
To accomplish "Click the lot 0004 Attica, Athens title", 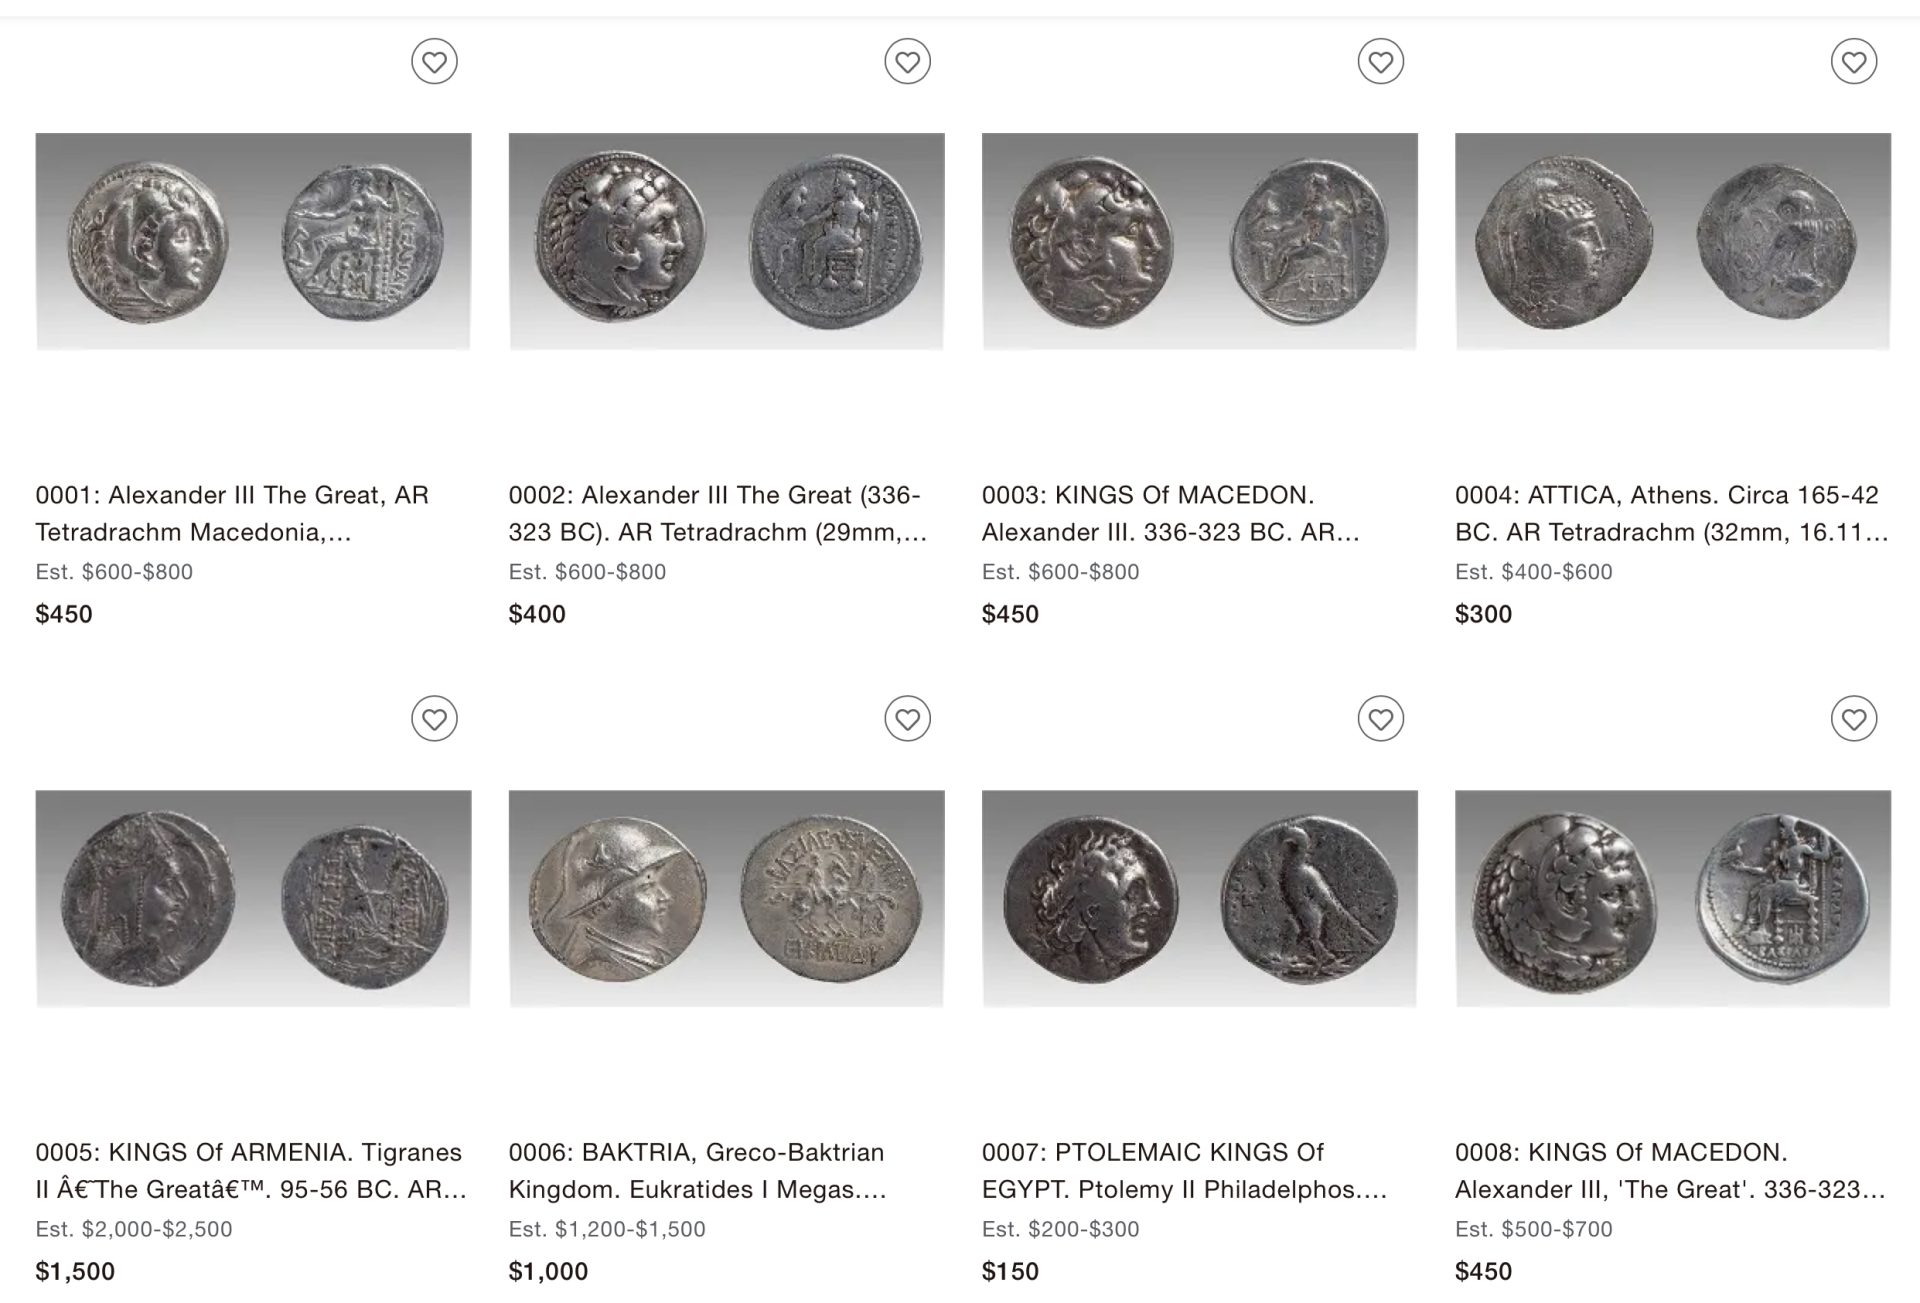I will pos(1670,513).
